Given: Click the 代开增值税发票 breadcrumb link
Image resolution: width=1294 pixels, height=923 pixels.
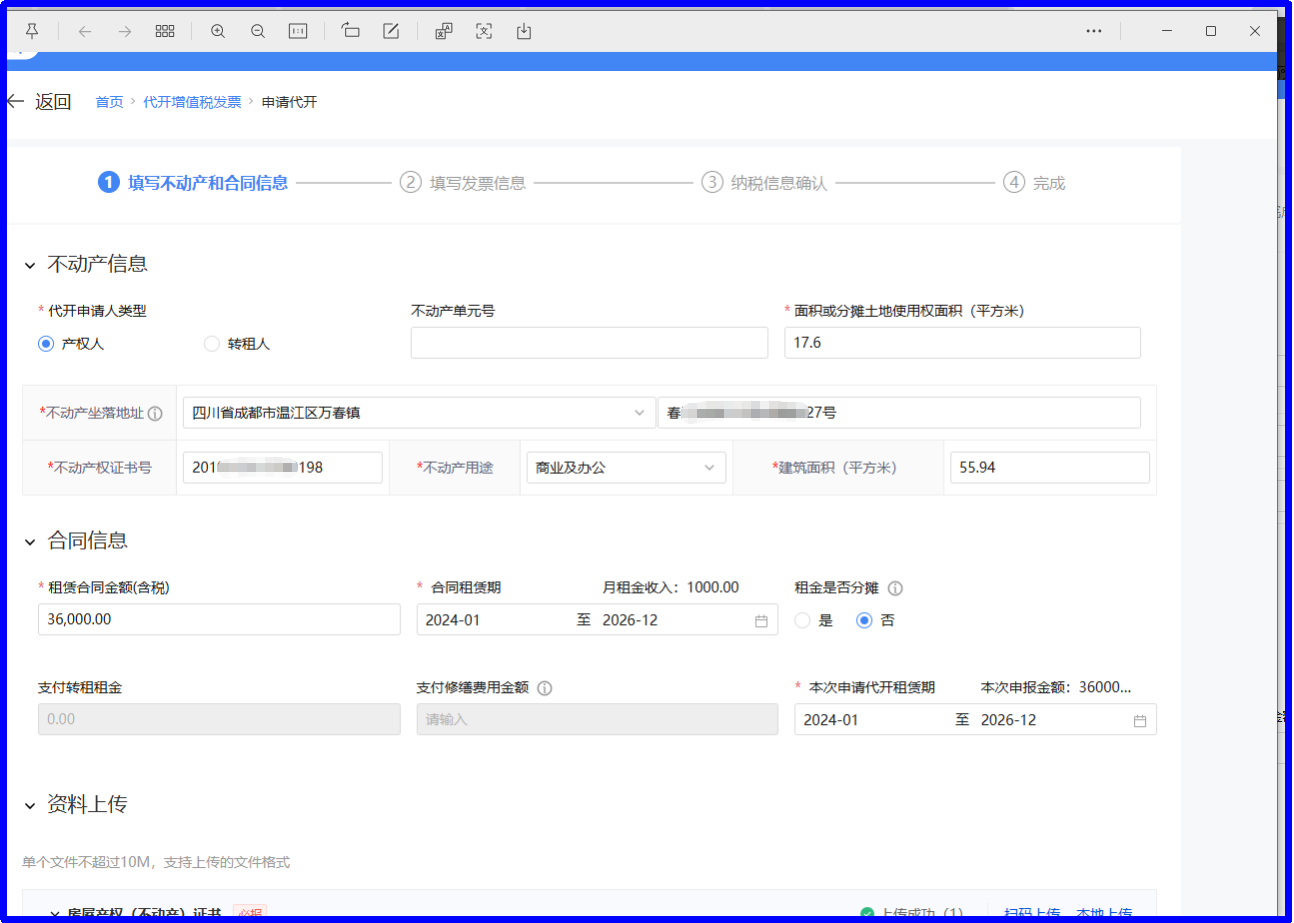Looking at the screenshot, I should 192,102.
